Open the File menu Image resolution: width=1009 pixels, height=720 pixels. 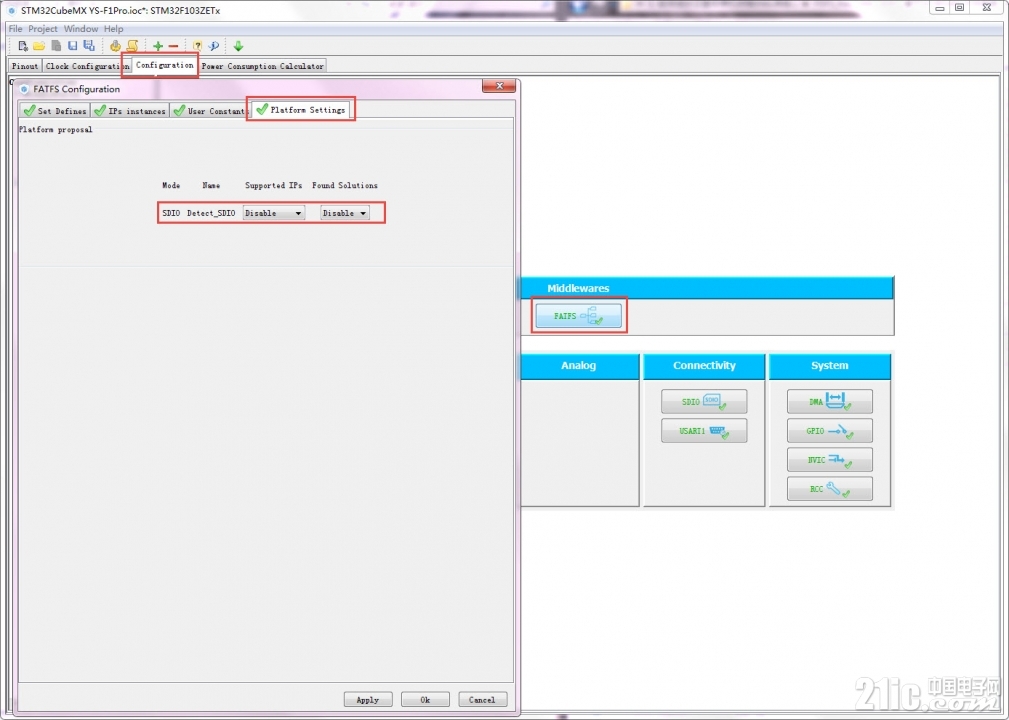click(15, 29)
